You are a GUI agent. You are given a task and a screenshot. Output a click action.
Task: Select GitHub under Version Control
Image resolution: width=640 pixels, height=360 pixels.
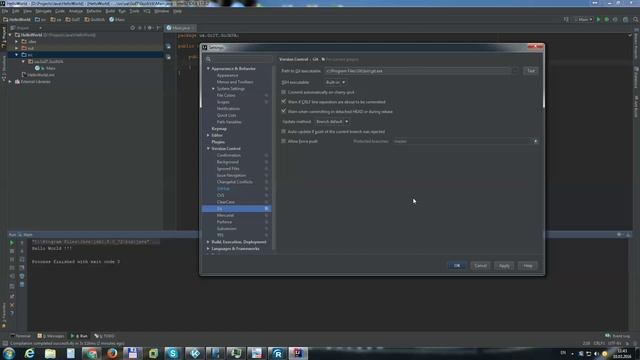point(223,189)
